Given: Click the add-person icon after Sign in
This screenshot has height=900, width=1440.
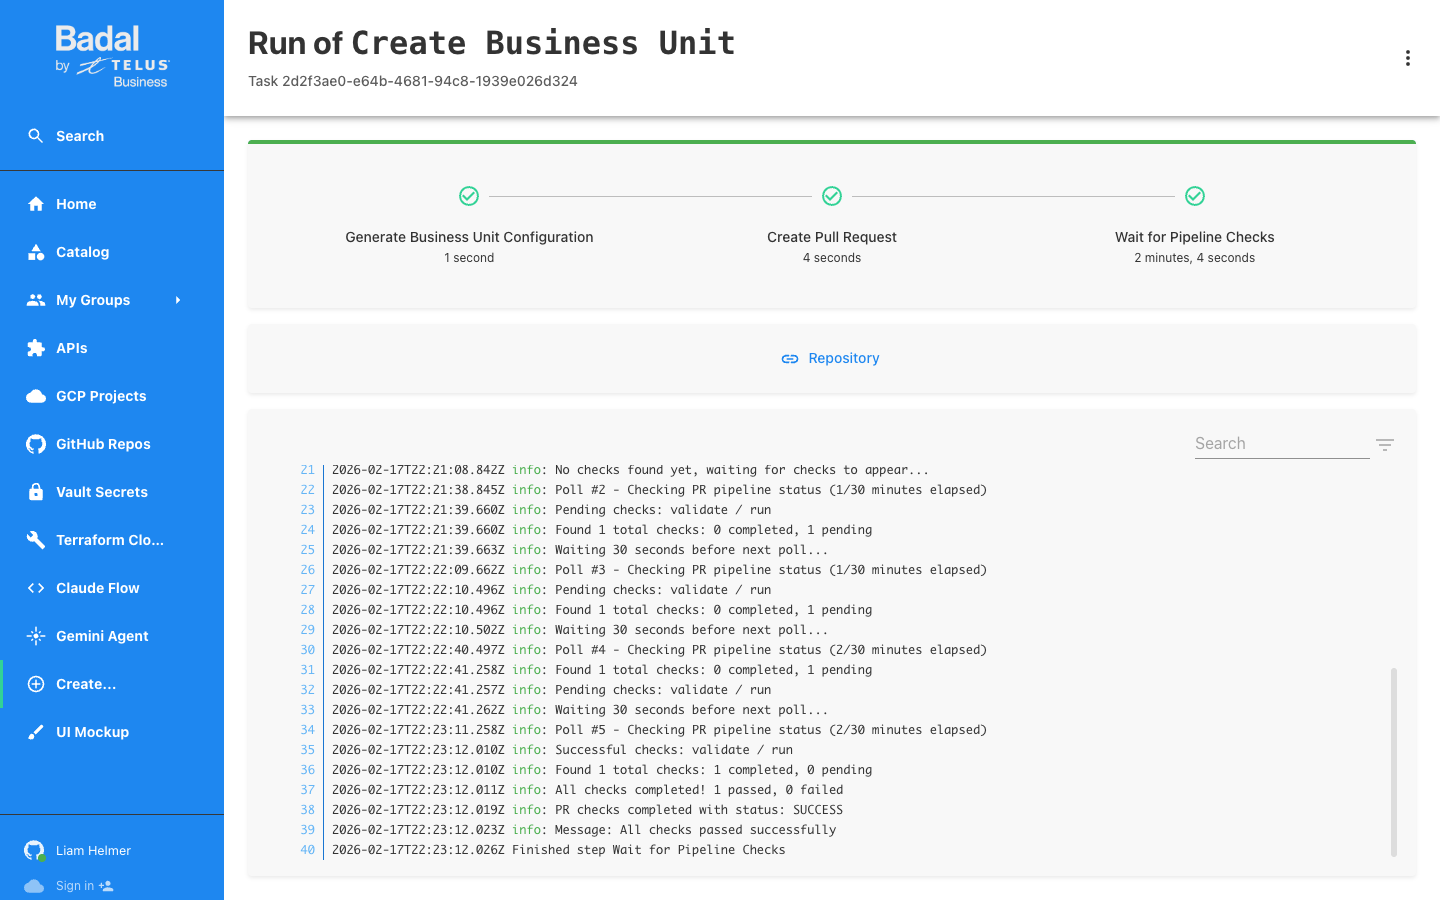Looking at the screenshot, I should click(x=106, y=886).
